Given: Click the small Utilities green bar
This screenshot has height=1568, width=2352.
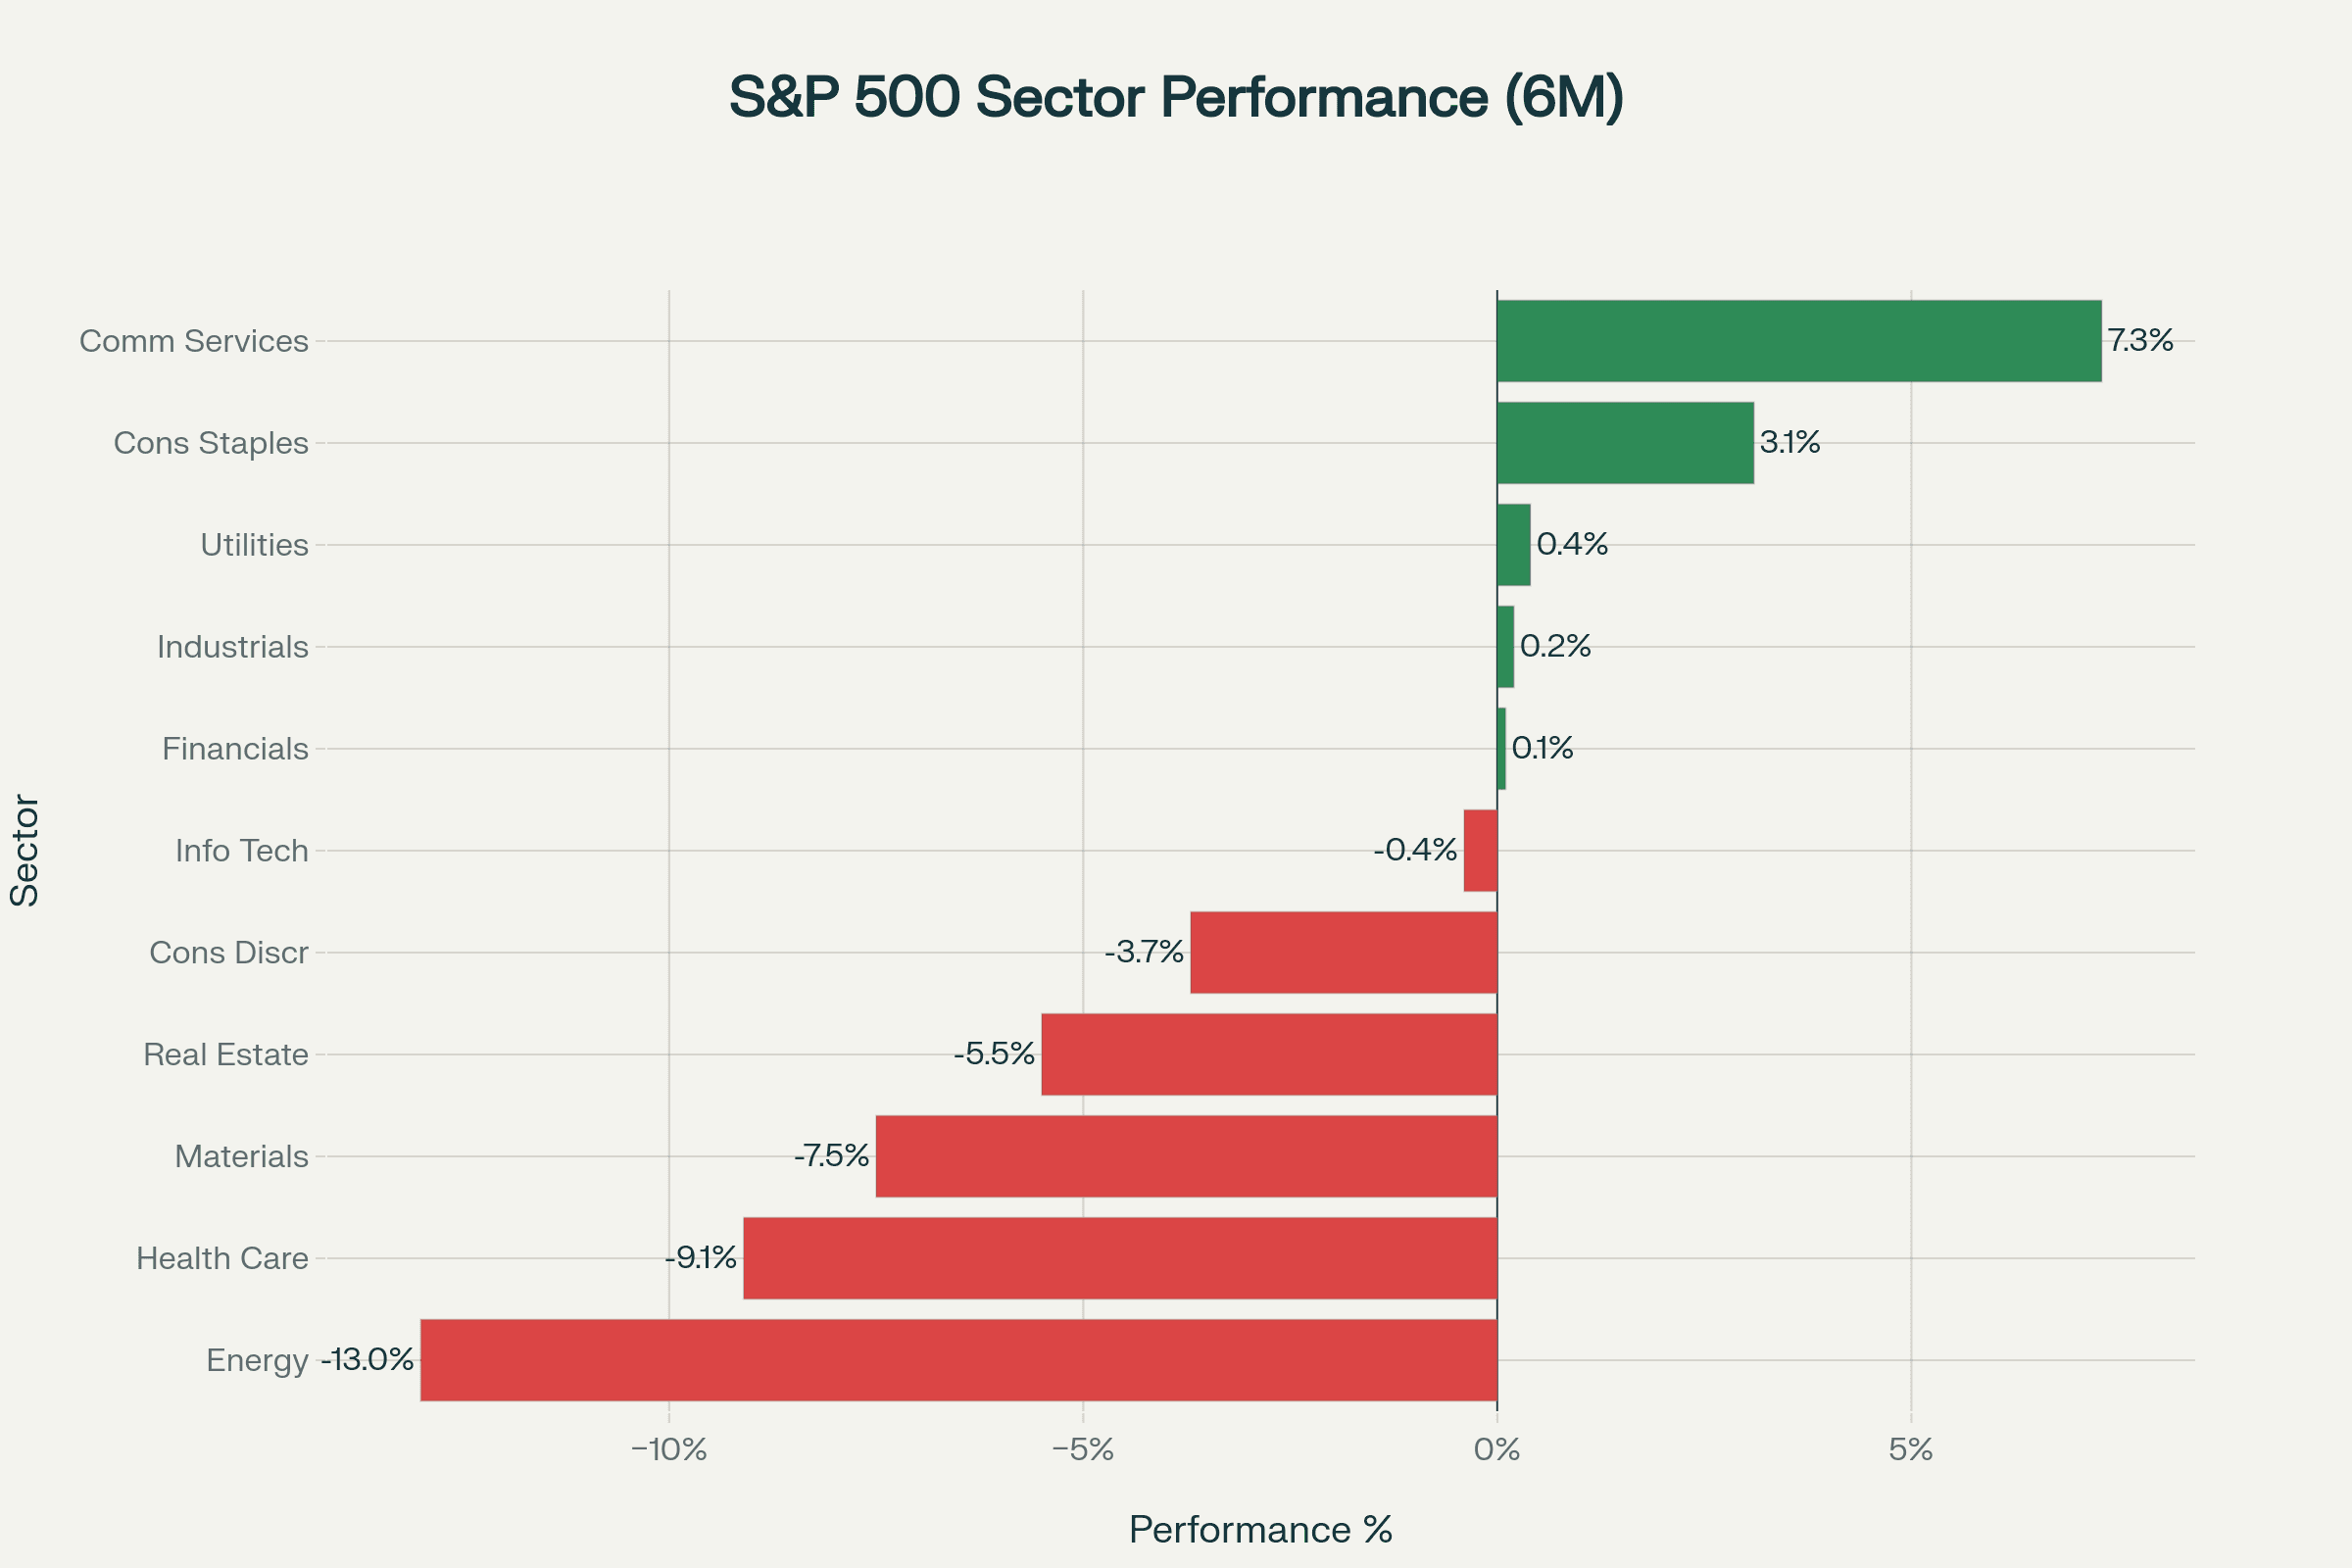Looking at the screenshot, I should click(1513, 545).
